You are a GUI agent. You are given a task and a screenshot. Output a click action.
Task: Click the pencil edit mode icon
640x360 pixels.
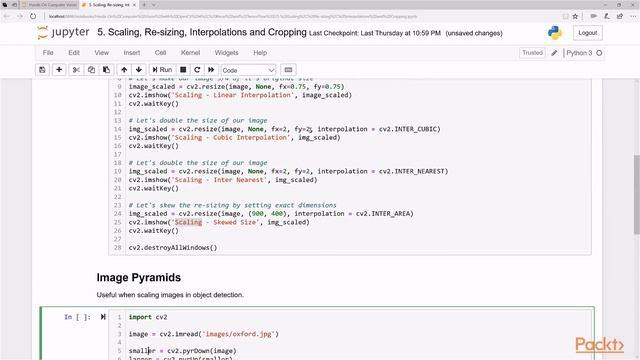[554, 53]
